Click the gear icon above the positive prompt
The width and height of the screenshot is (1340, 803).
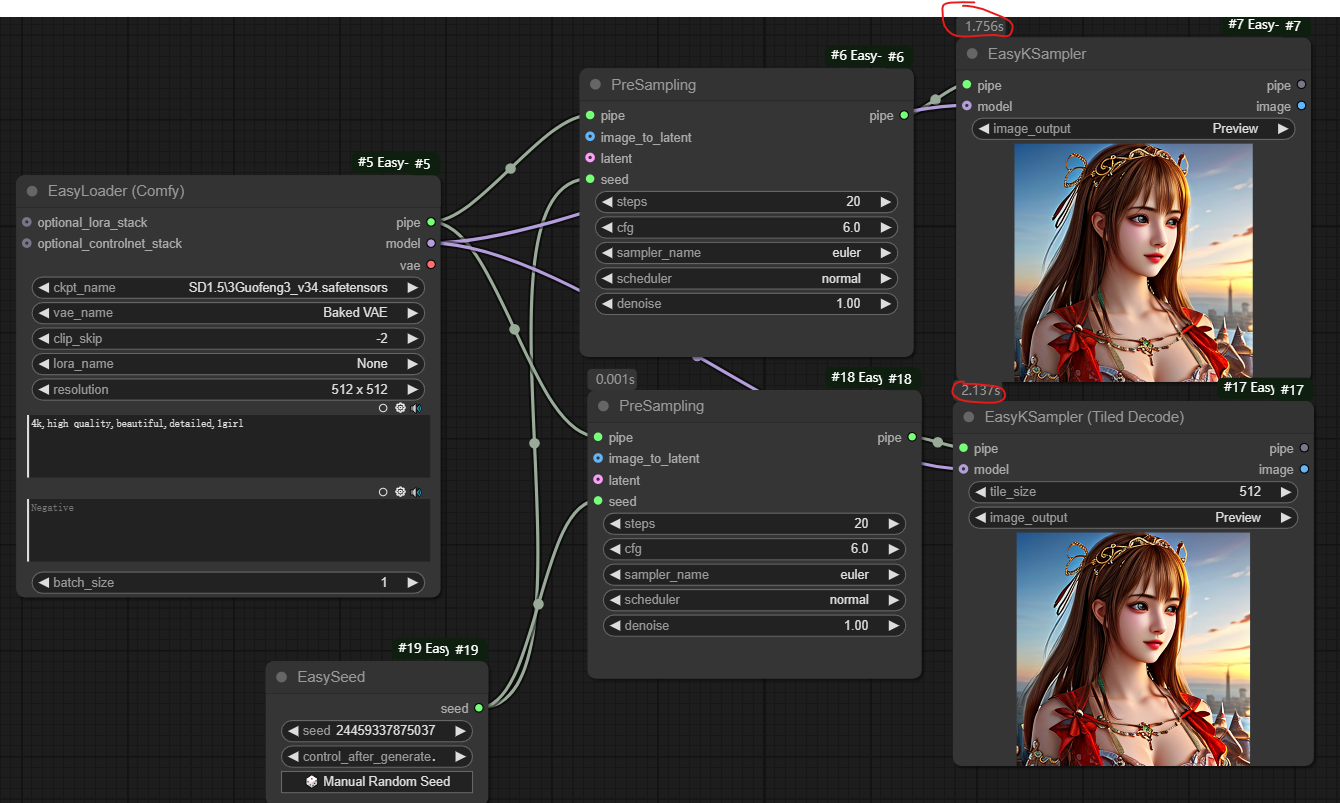[400, 408]
